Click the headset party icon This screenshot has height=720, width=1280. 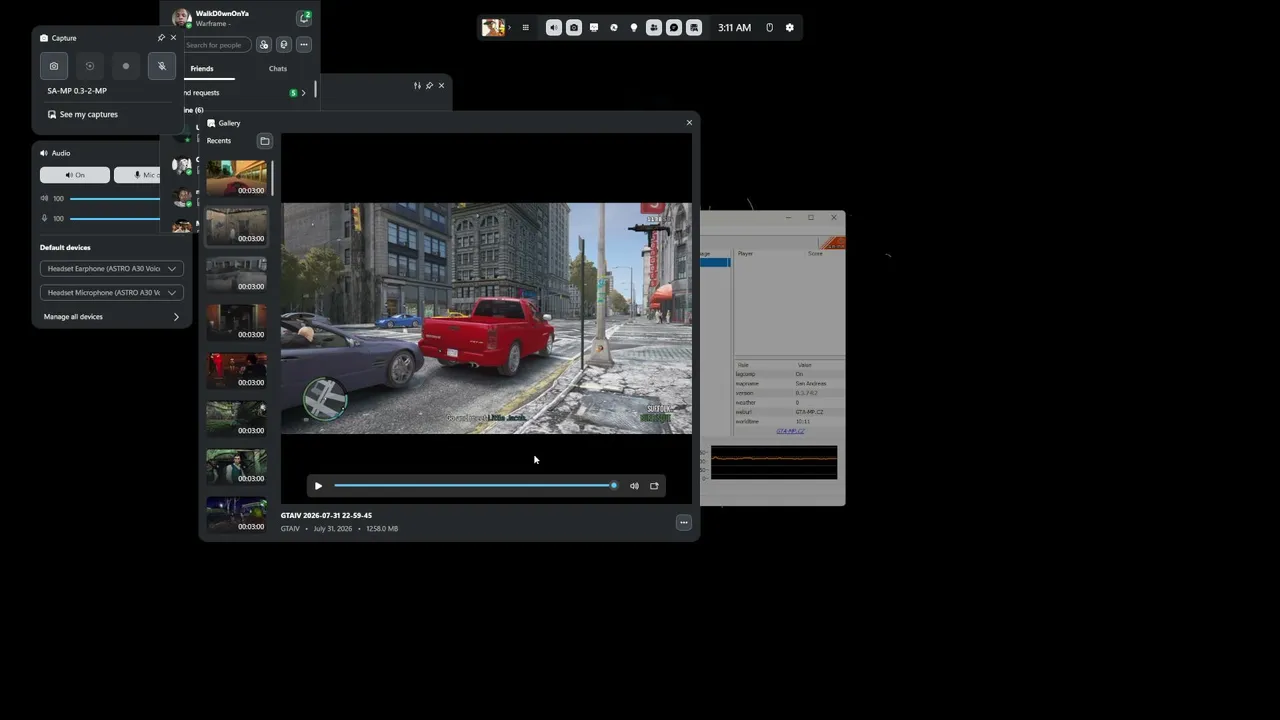click(284, 45)
